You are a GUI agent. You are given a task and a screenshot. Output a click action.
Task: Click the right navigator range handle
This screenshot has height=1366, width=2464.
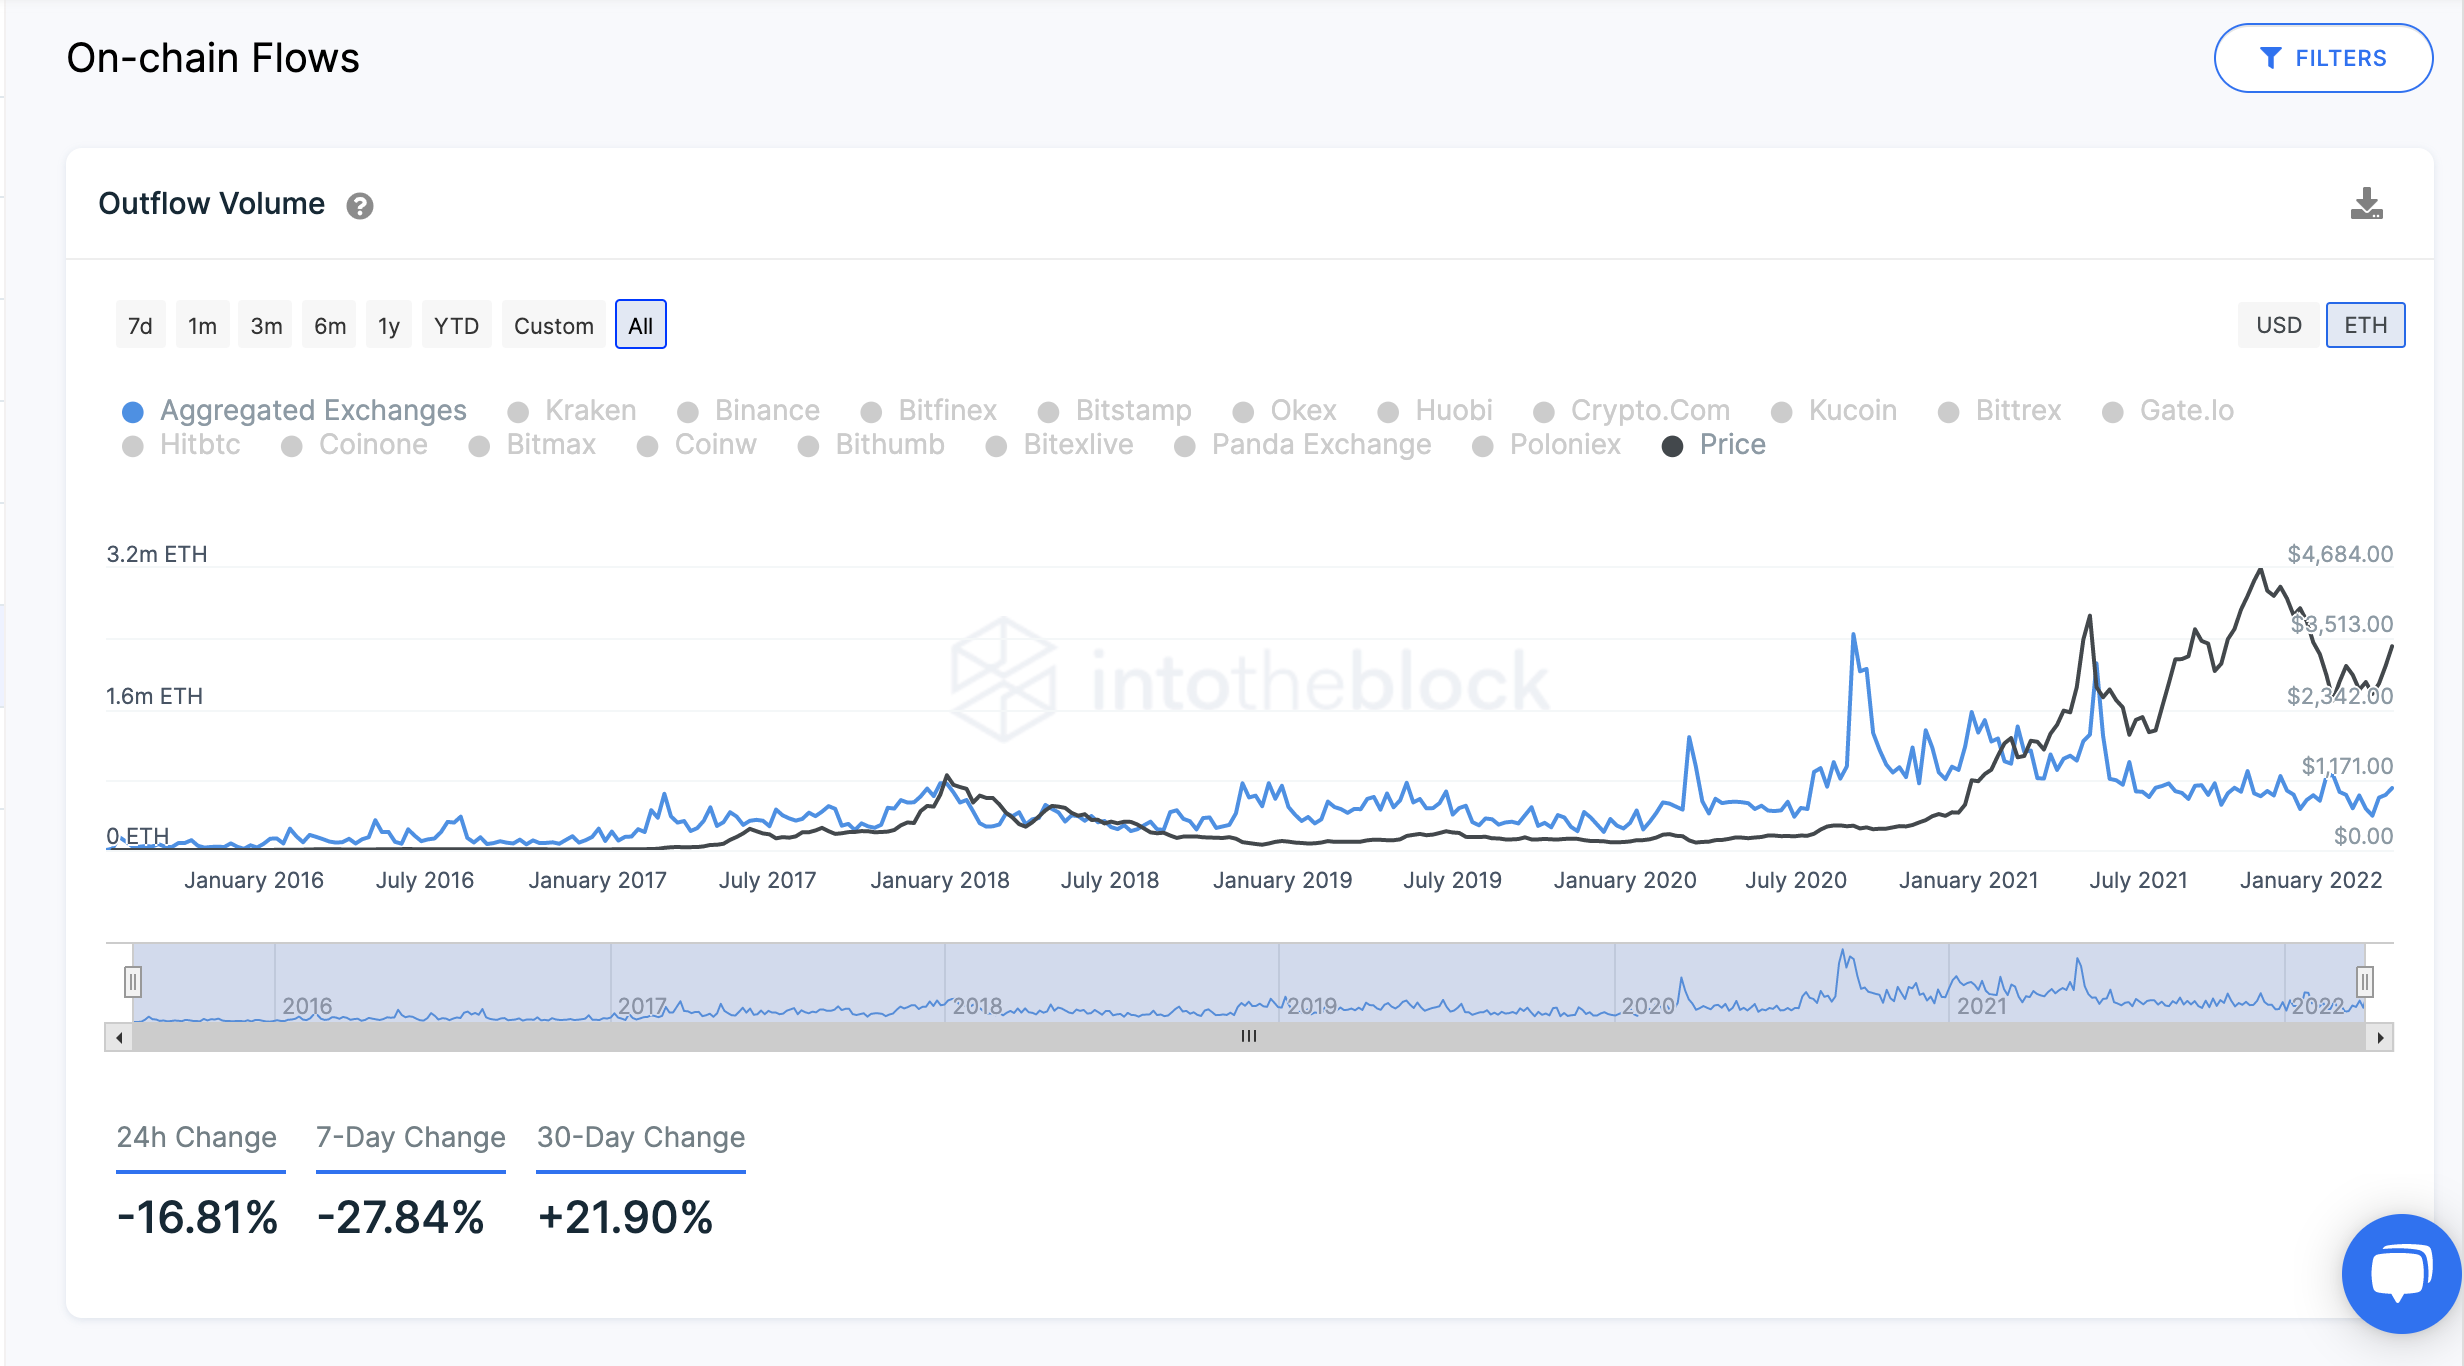pyautogui.click(x=2365, y=982)
